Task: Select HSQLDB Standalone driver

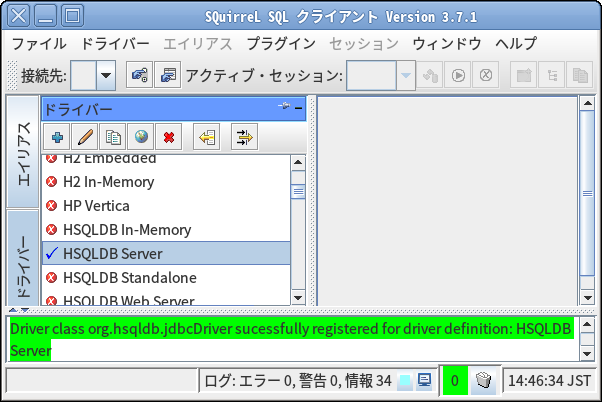Action: [x=166, y=278]
